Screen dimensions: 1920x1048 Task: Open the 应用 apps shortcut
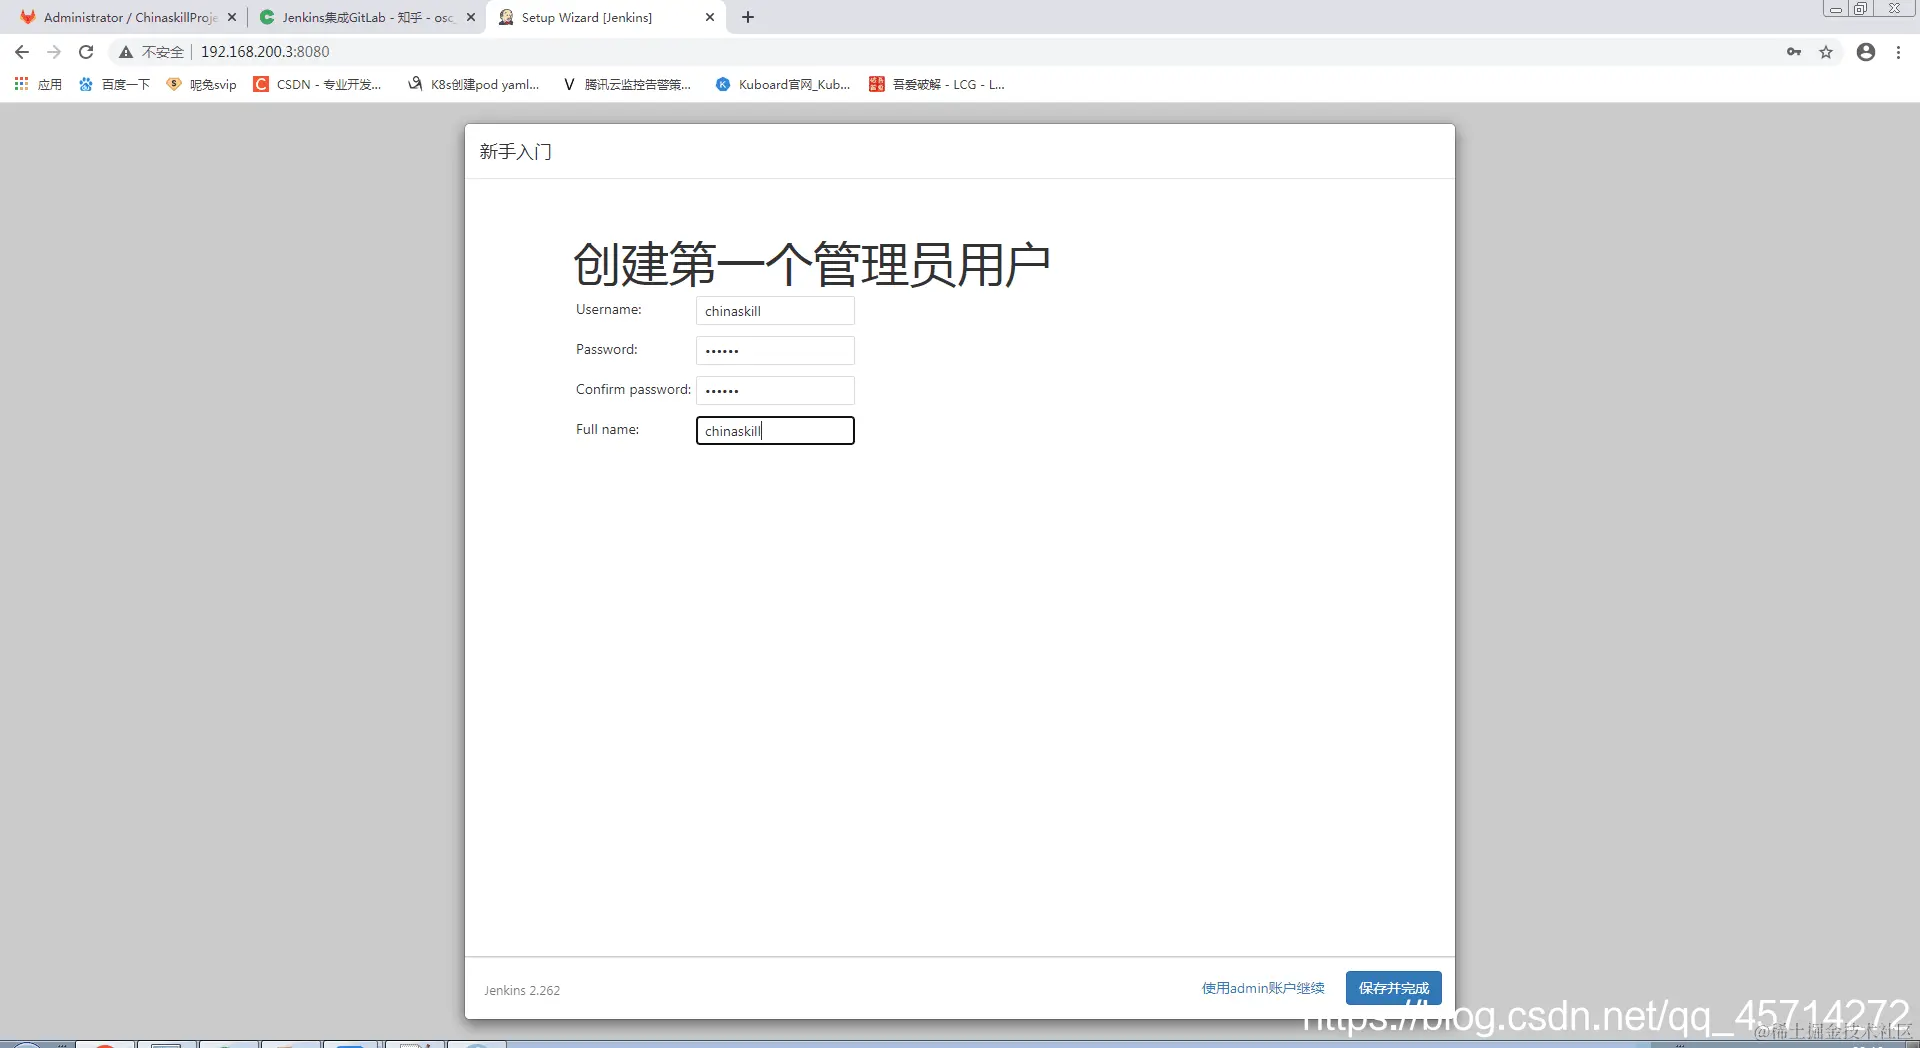36,84
